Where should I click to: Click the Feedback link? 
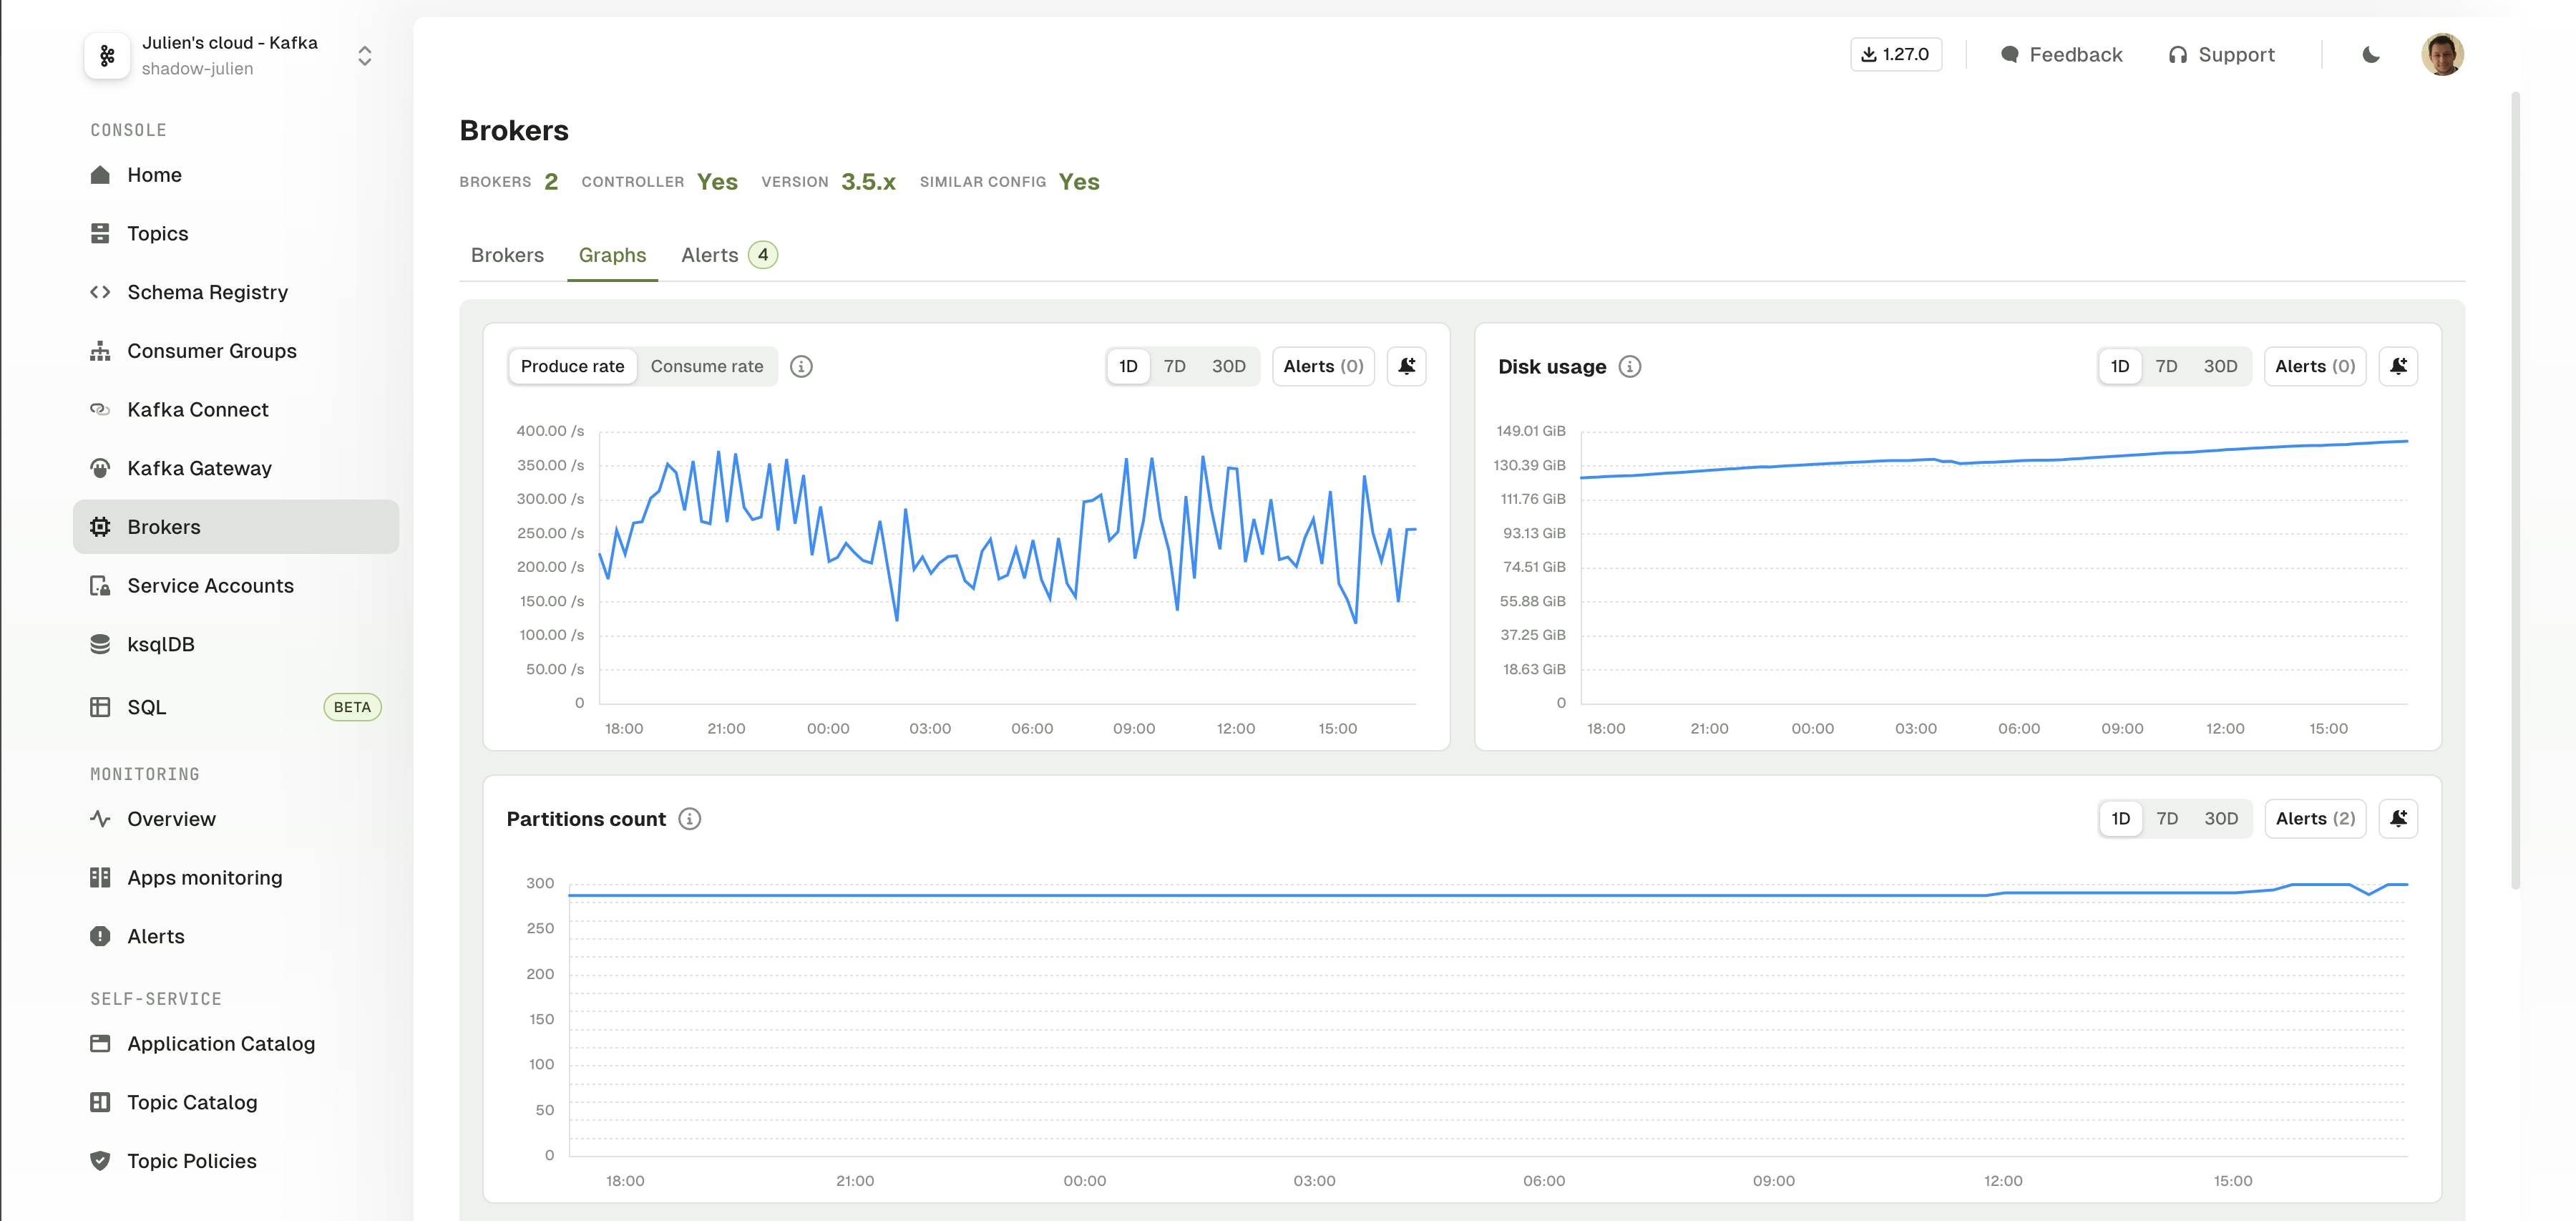[x=2061, y=55]
